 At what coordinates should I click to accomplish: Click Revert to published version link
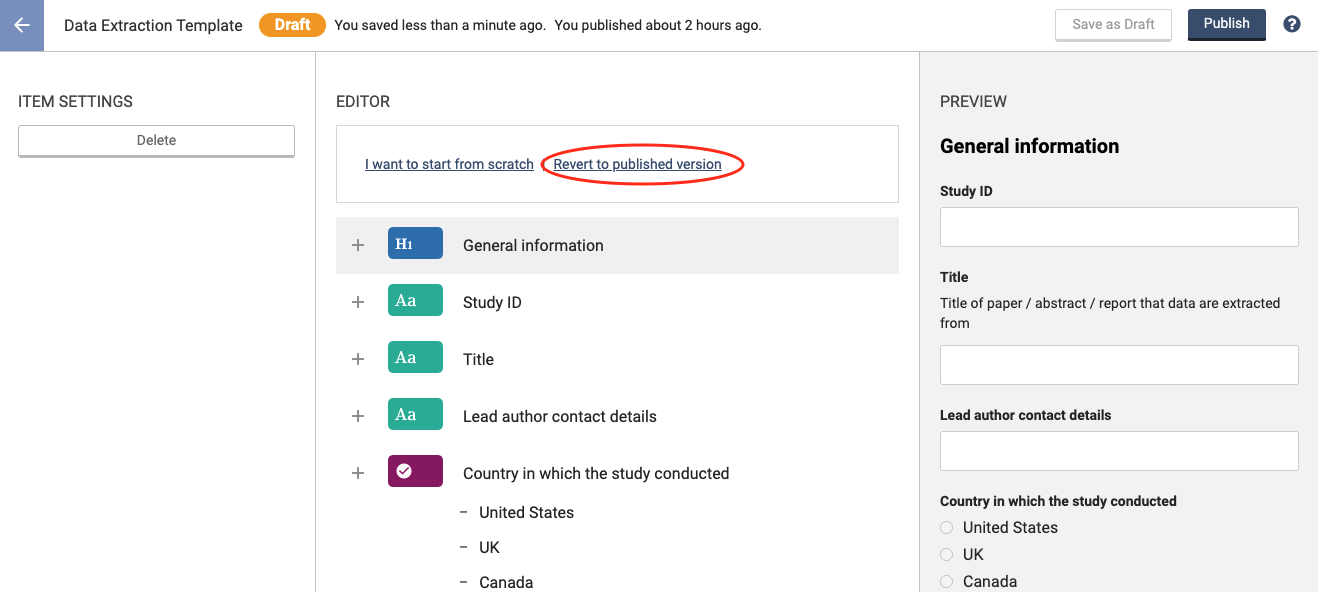pyautogui.click(x=637, y=164)
